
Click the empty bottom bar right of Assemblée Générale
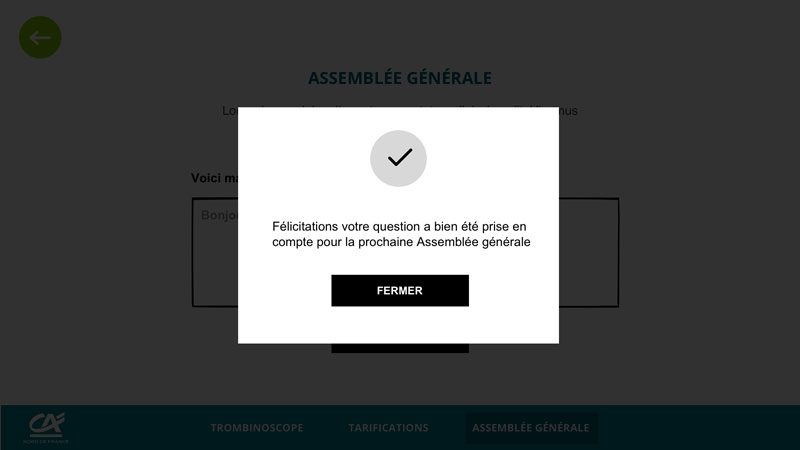(700, 428)
